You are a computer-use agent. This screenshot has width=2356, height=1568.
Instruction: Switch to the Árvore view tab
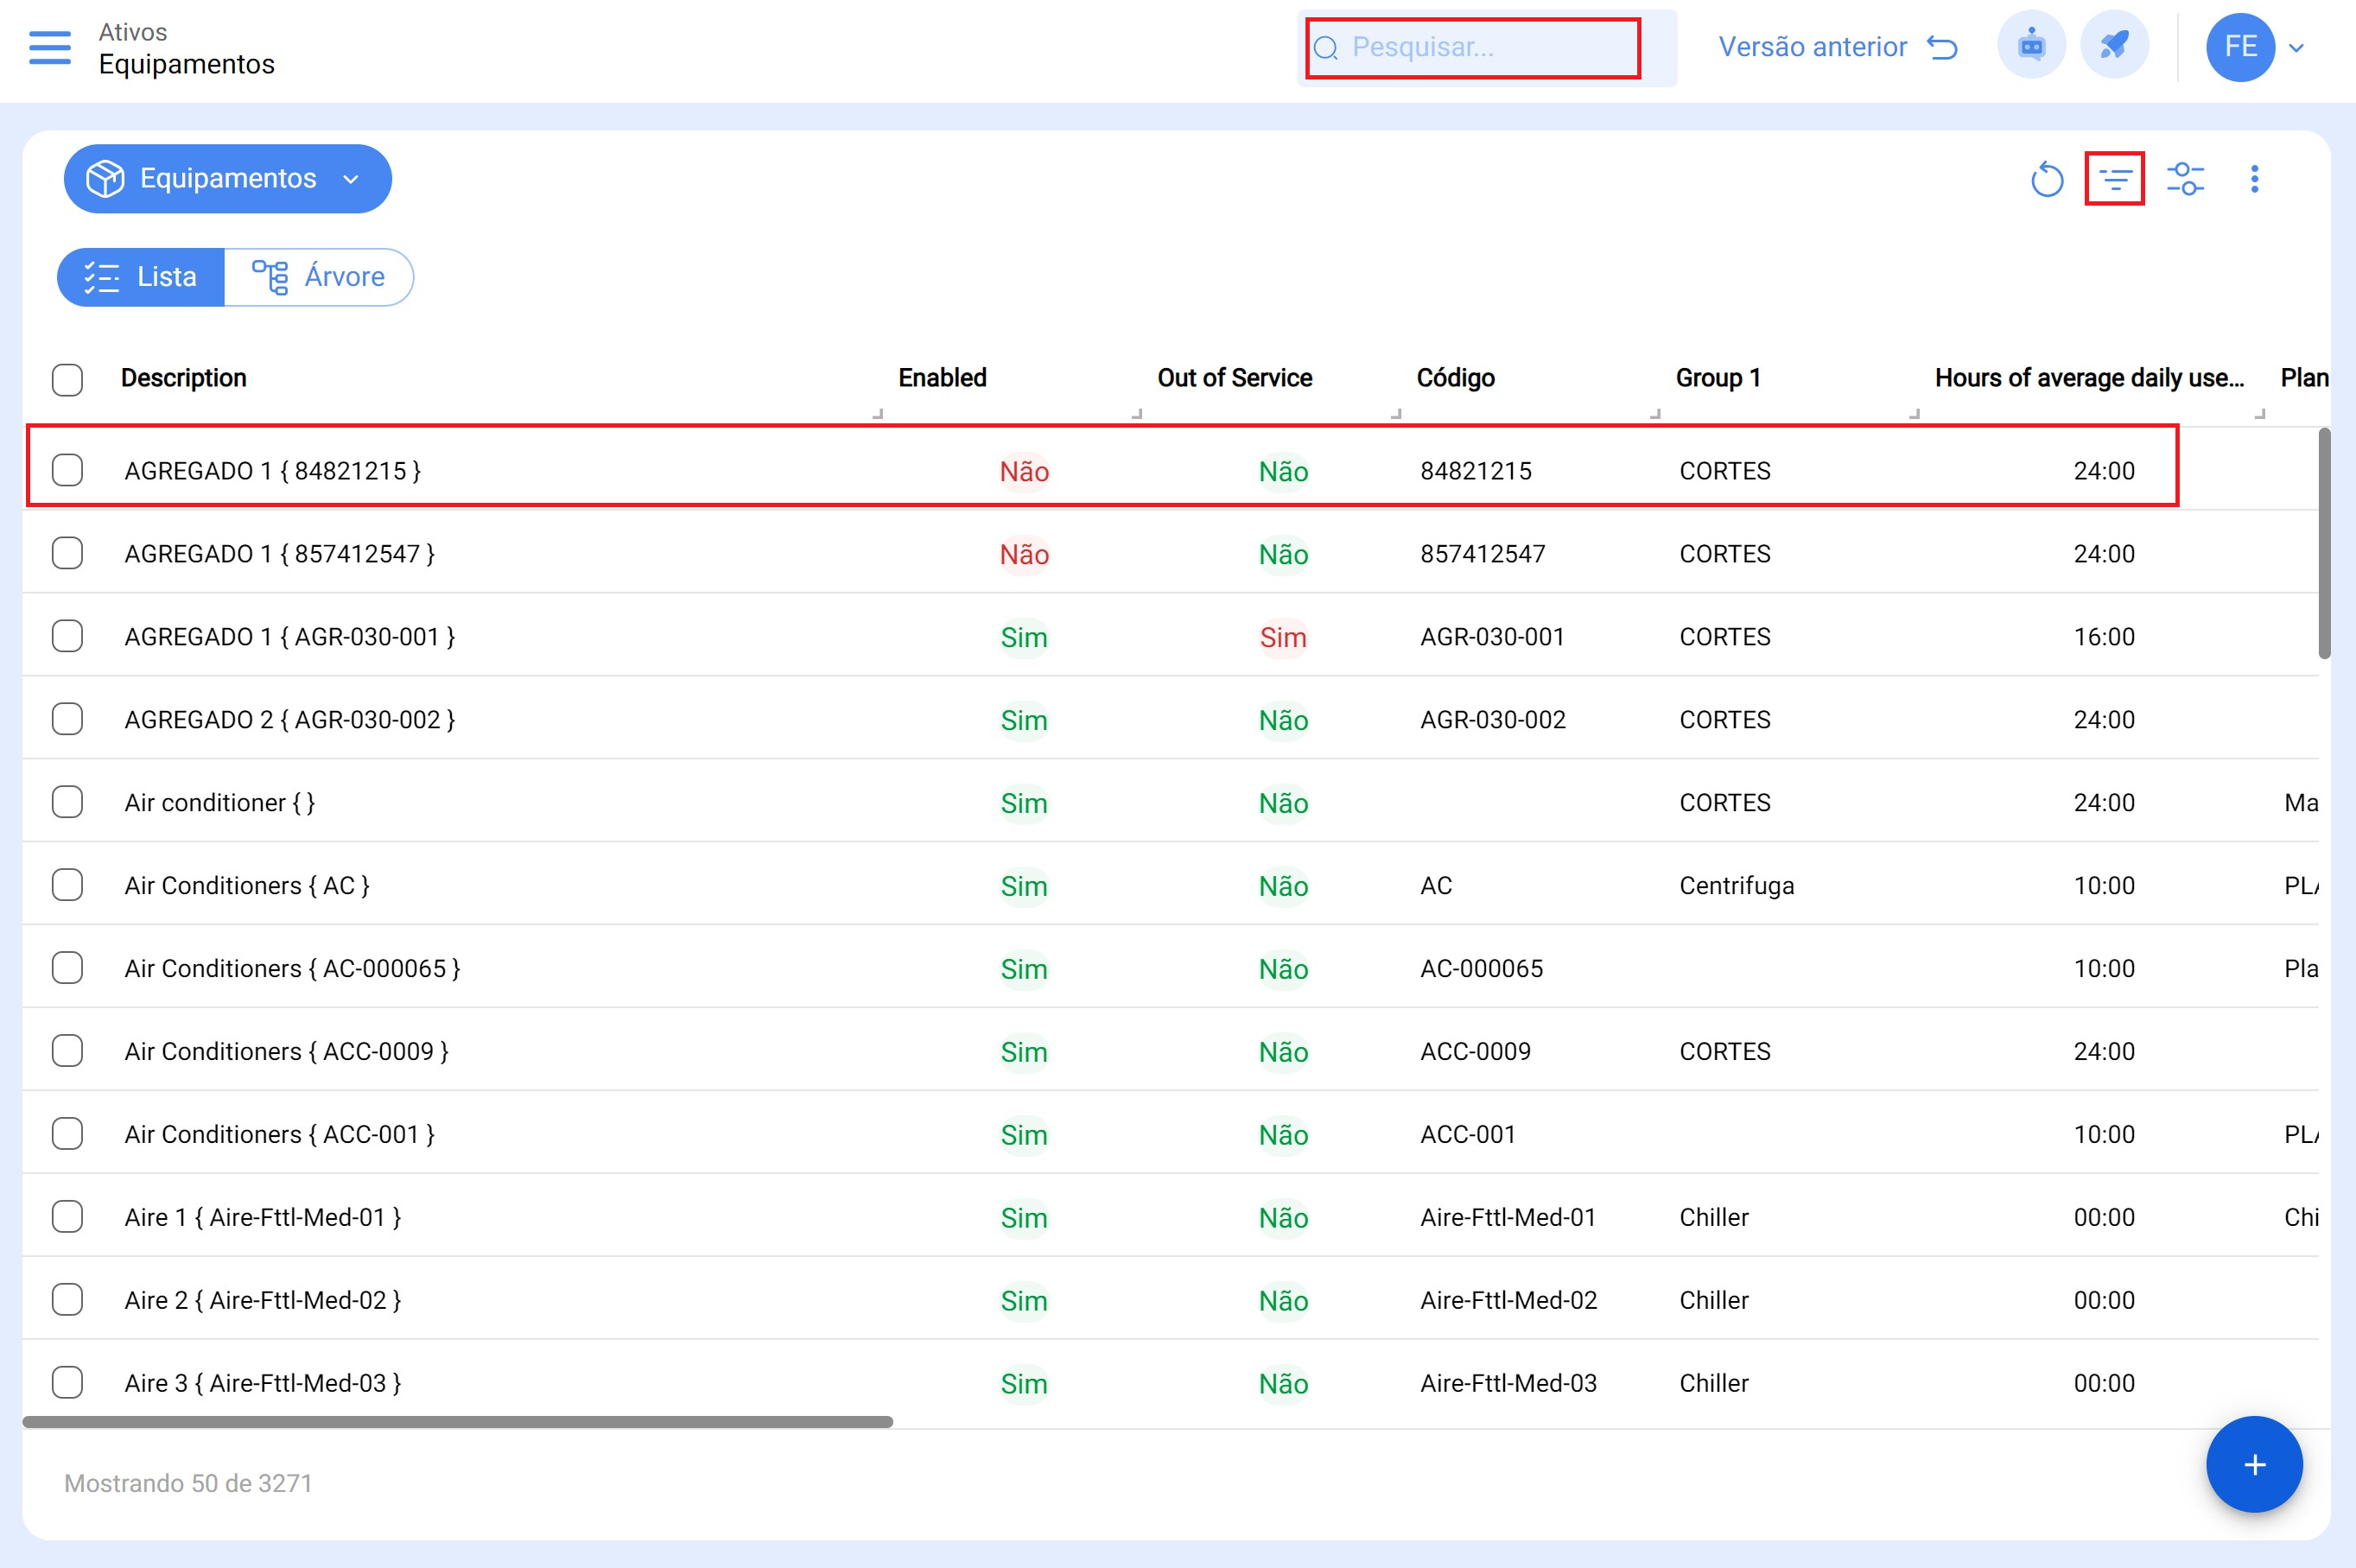coord(319,277)
